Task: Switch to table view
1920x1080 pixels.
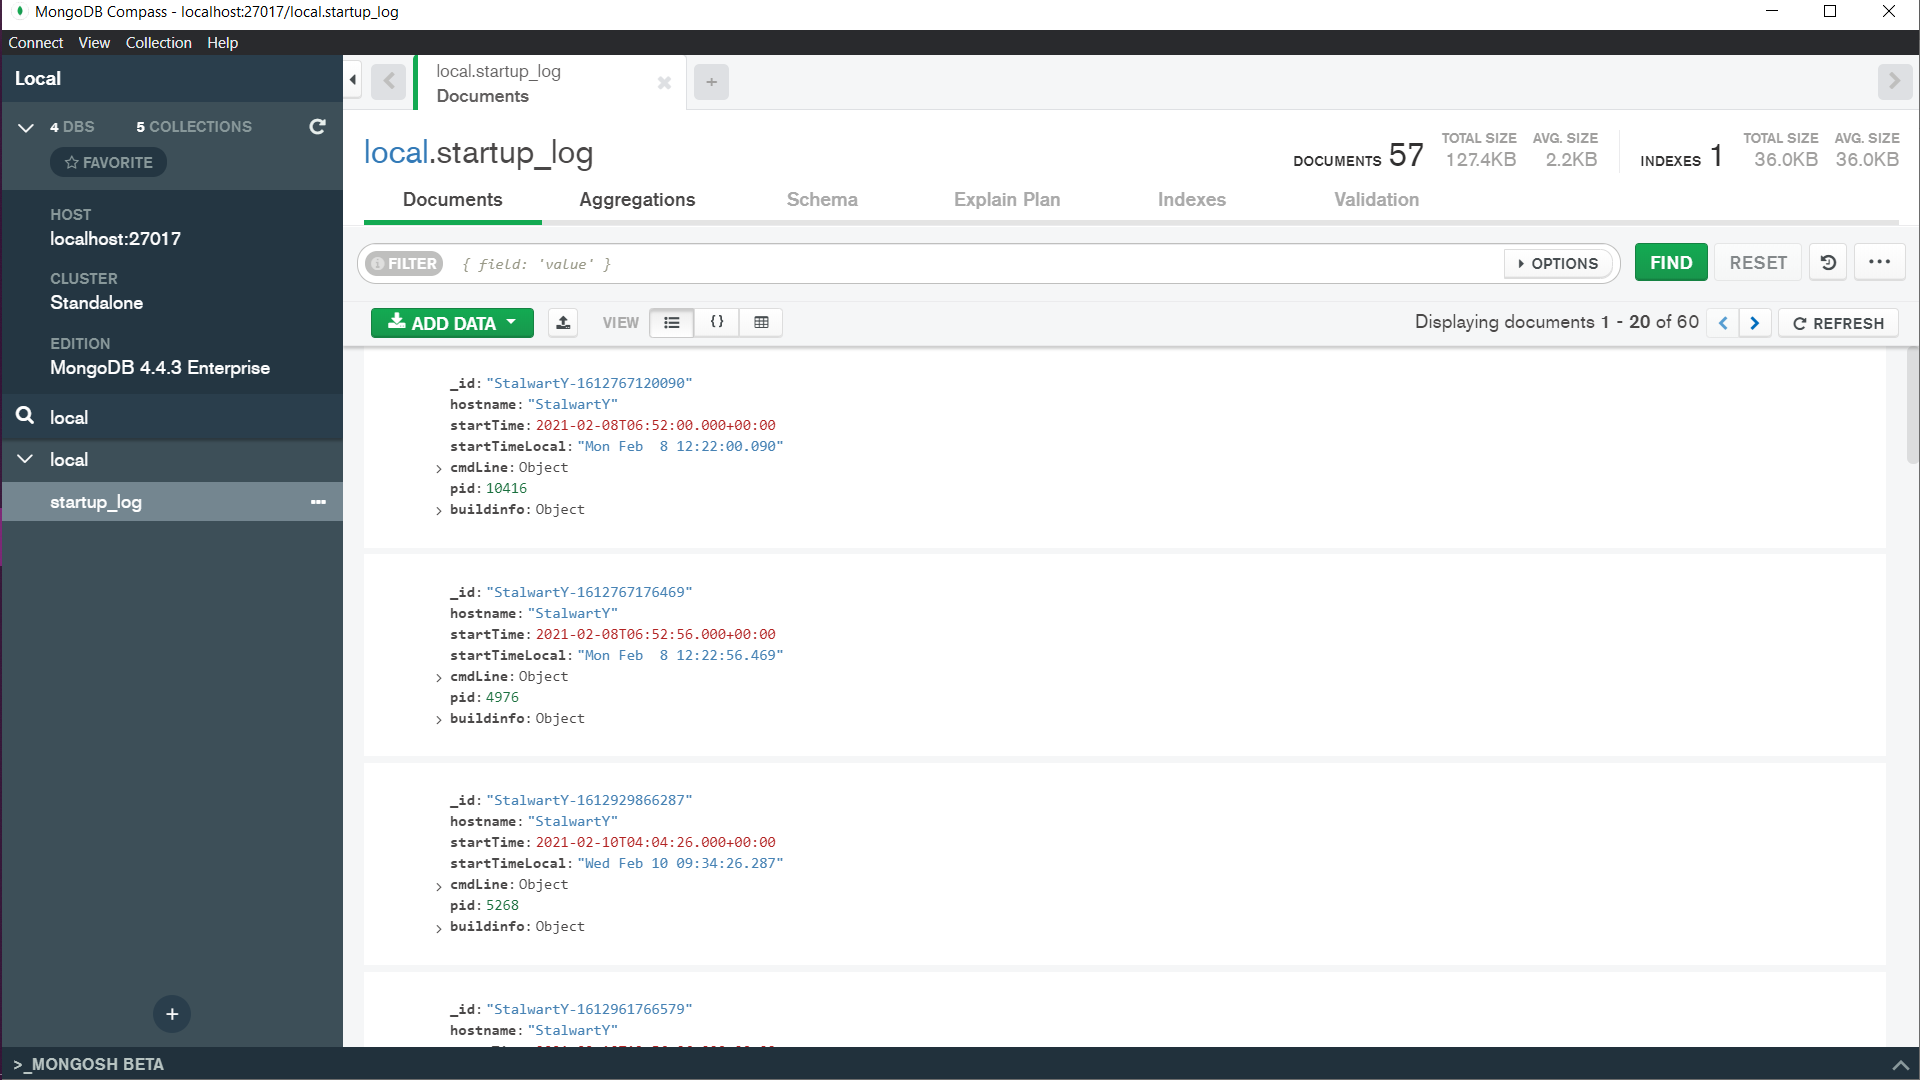Action: 761,323
